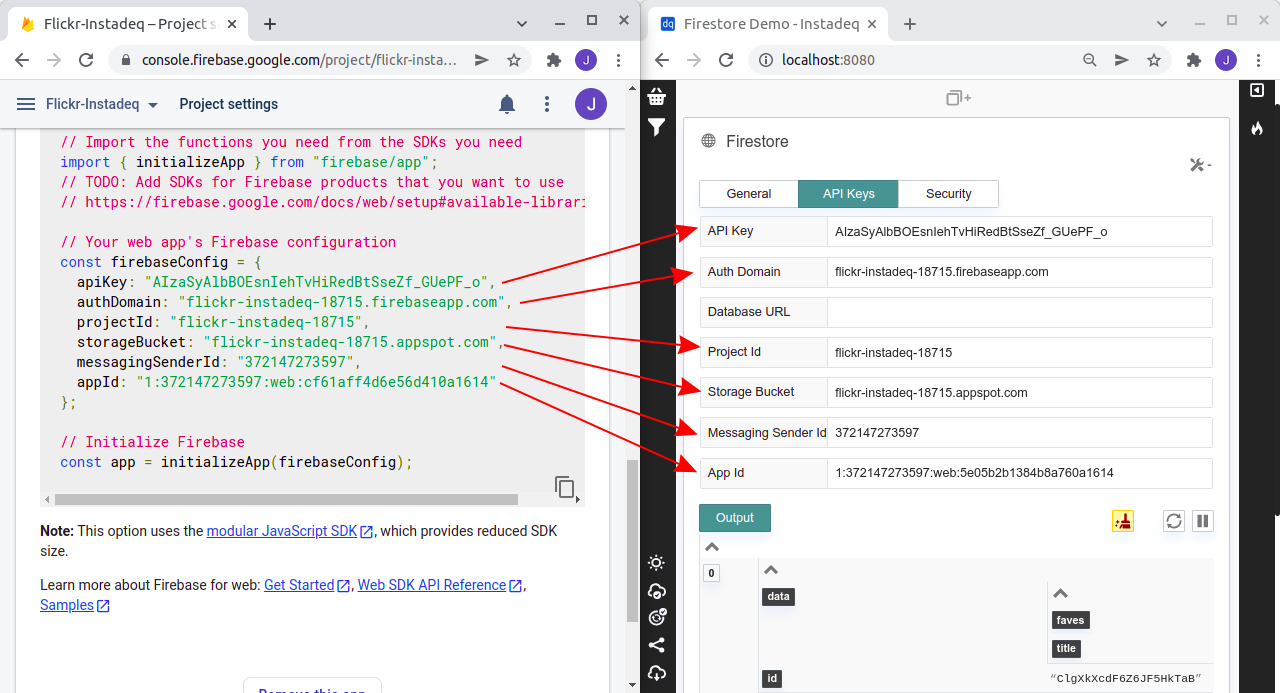Click the empty Database URL field
Screen dimensions: 1280x693
pos(1020,312)
